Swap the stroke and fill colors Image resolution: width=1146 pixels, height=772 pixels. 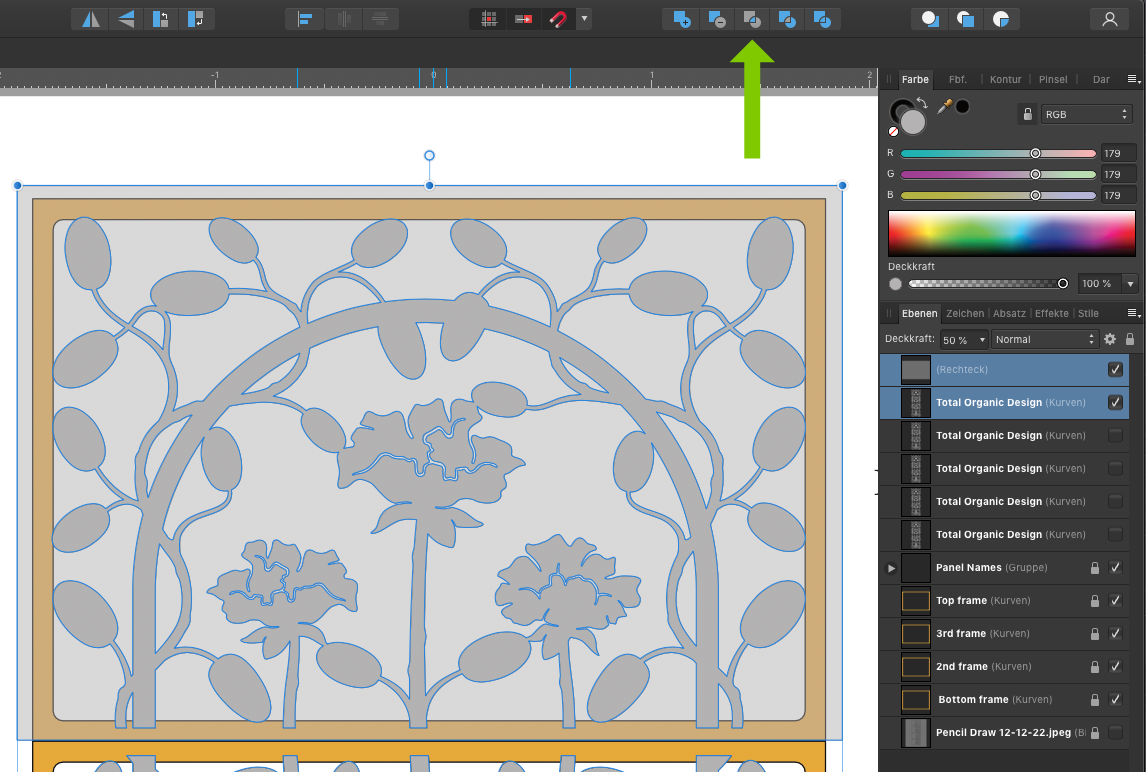pos(922,103)
